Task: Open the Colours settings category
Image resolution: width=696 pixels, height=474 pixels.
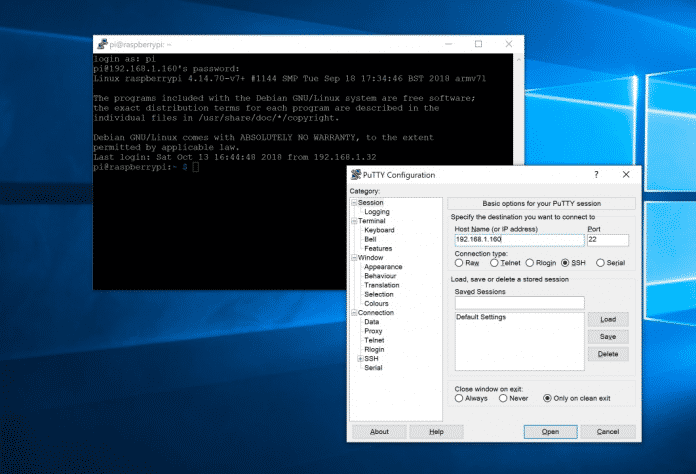Action: point(377,303)
